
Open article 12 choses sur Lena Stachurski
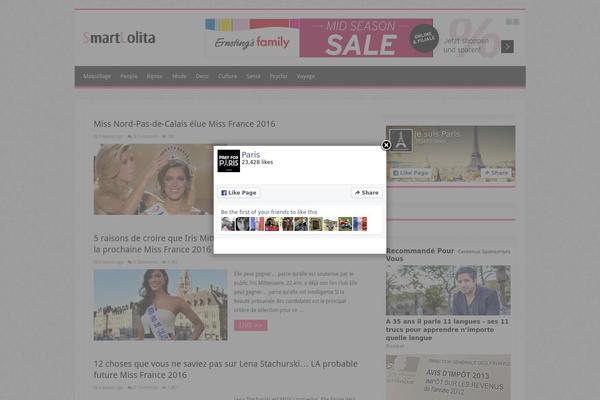tap(225, 369)
